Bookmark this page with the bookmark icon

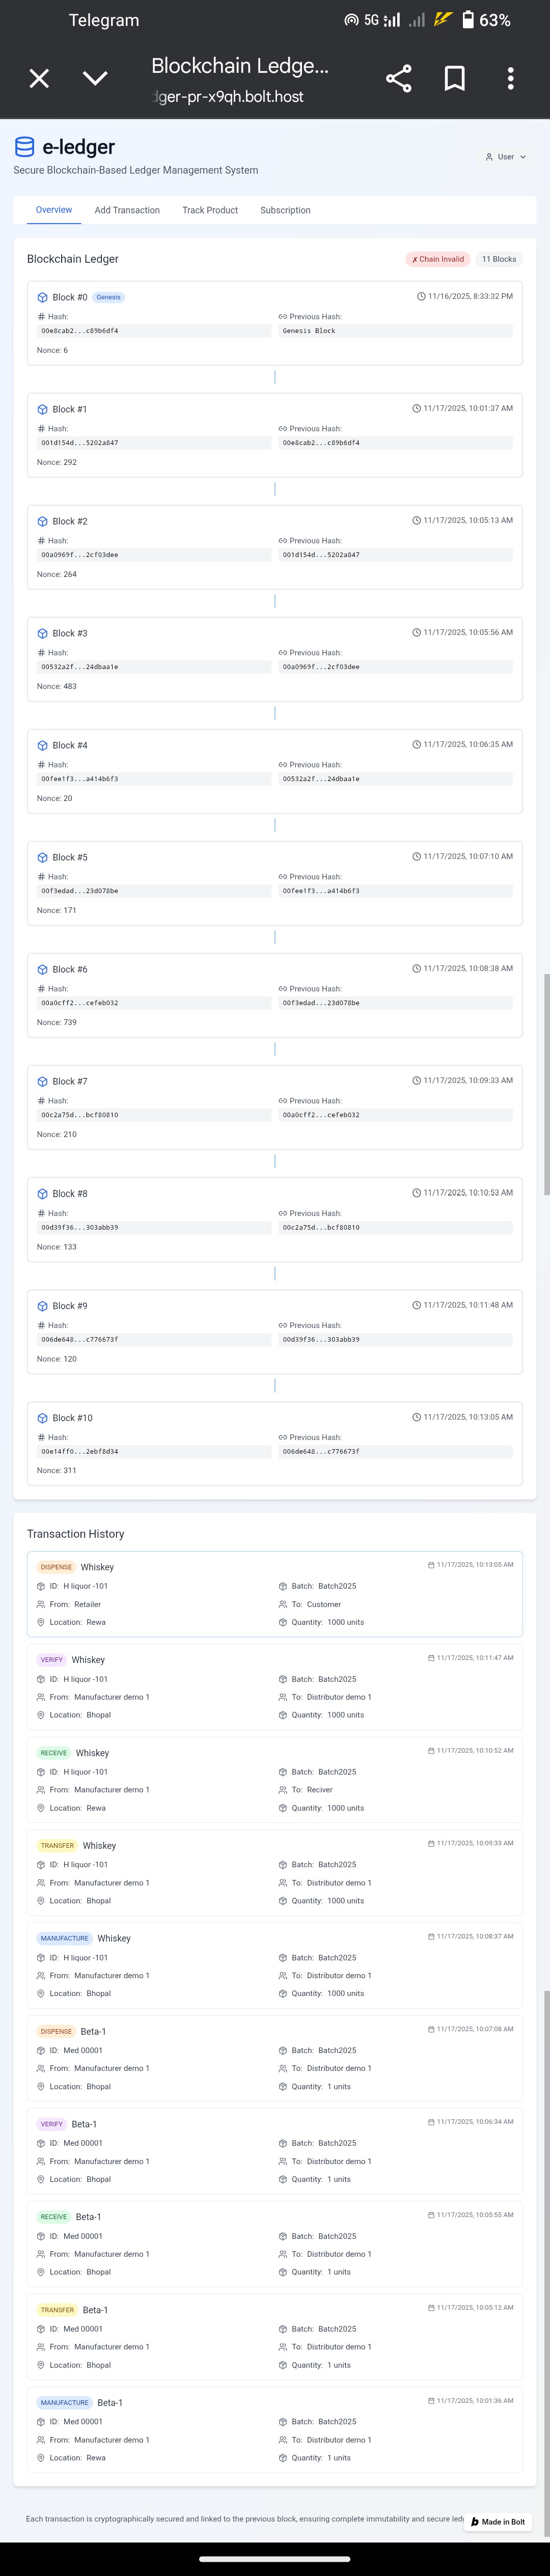[454, 79]
